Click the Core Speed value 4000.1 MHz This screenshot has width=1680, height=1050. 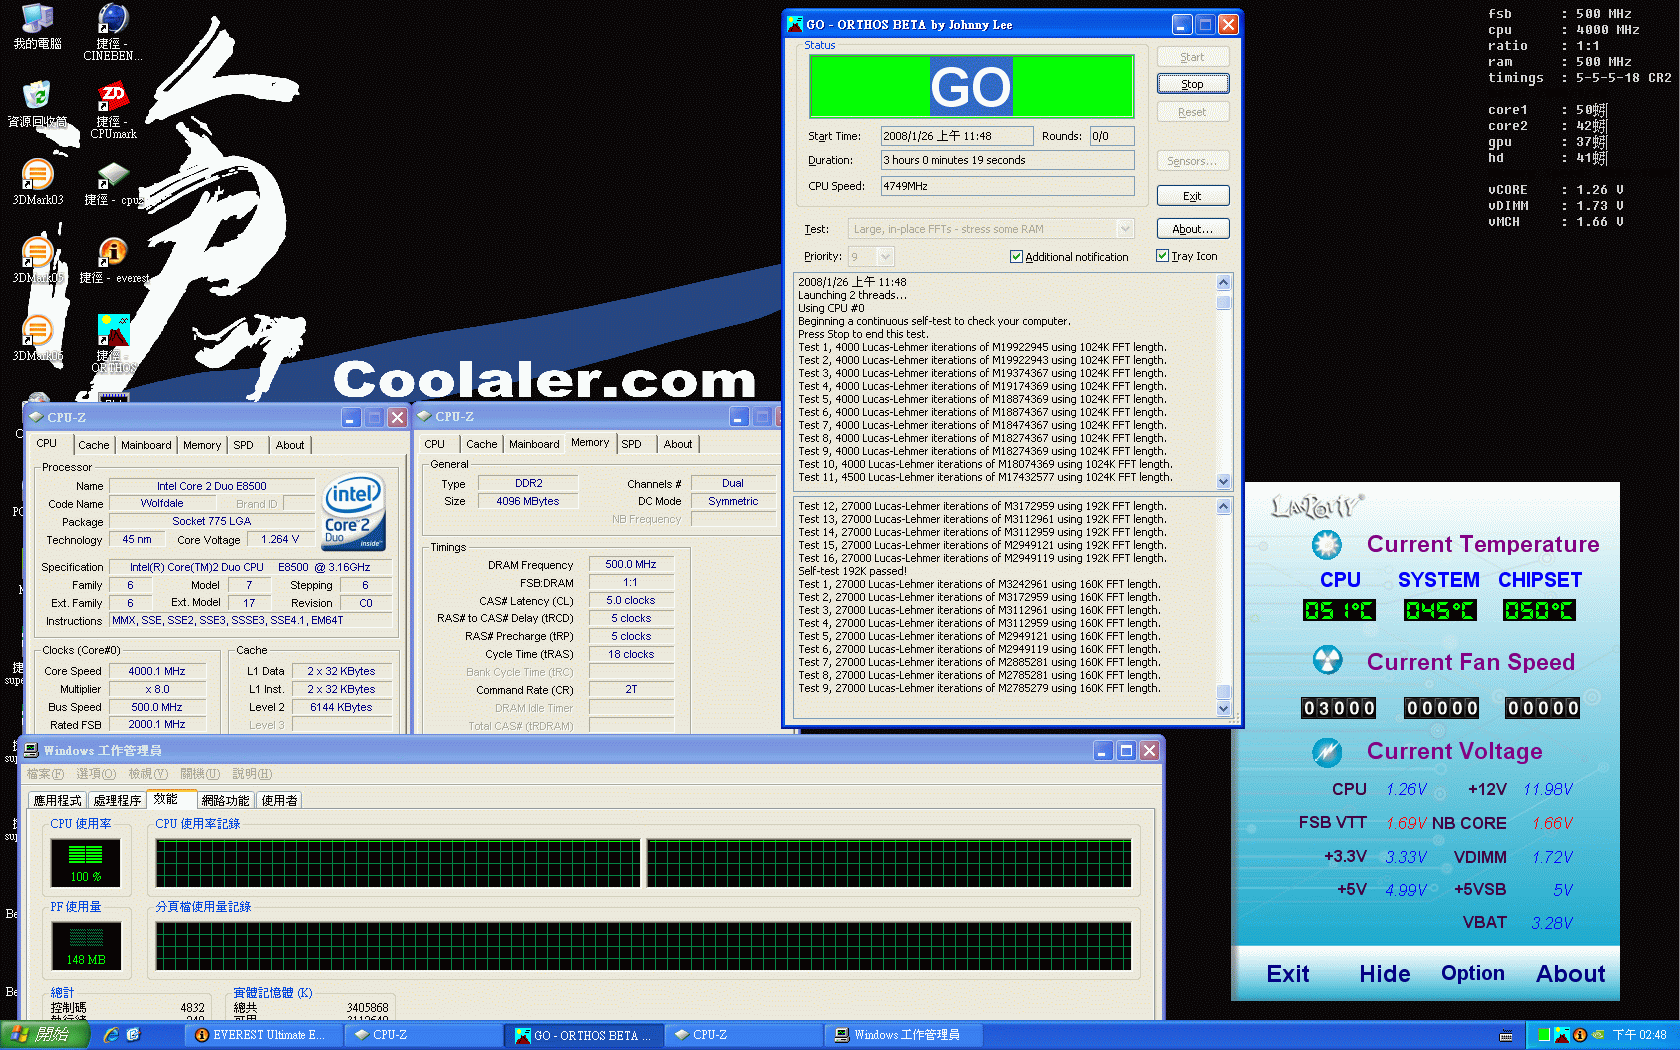pyautogui.click(x=157, y=672)
